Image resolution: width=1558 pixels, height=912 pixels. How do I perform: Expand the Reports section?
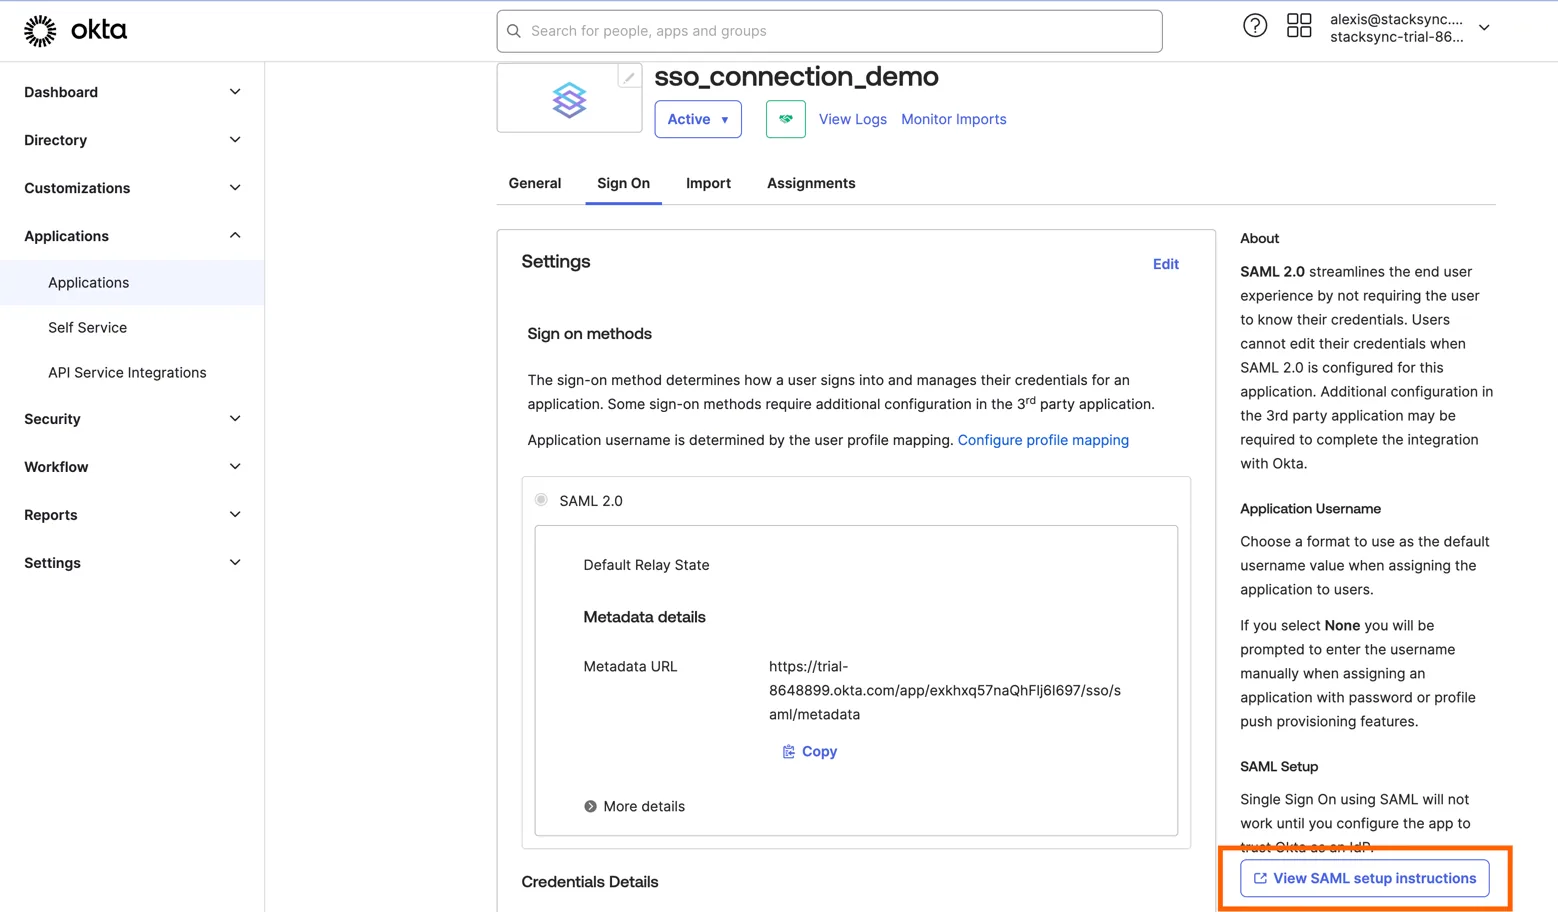[132, 515]
